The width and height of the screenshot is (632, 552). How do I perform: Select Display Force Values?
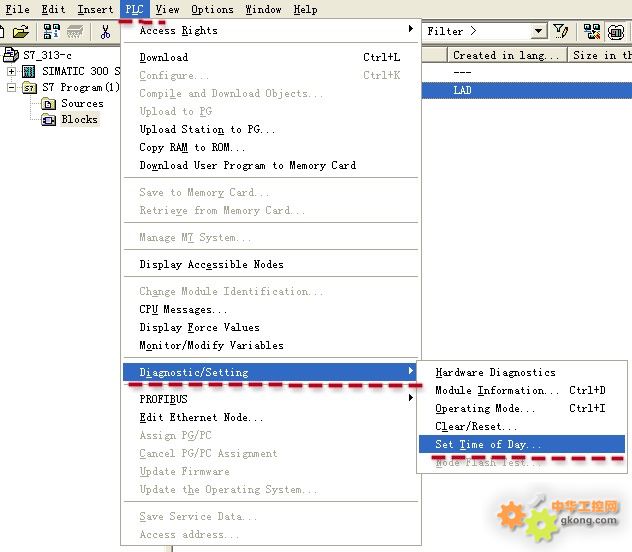[271, 327]
